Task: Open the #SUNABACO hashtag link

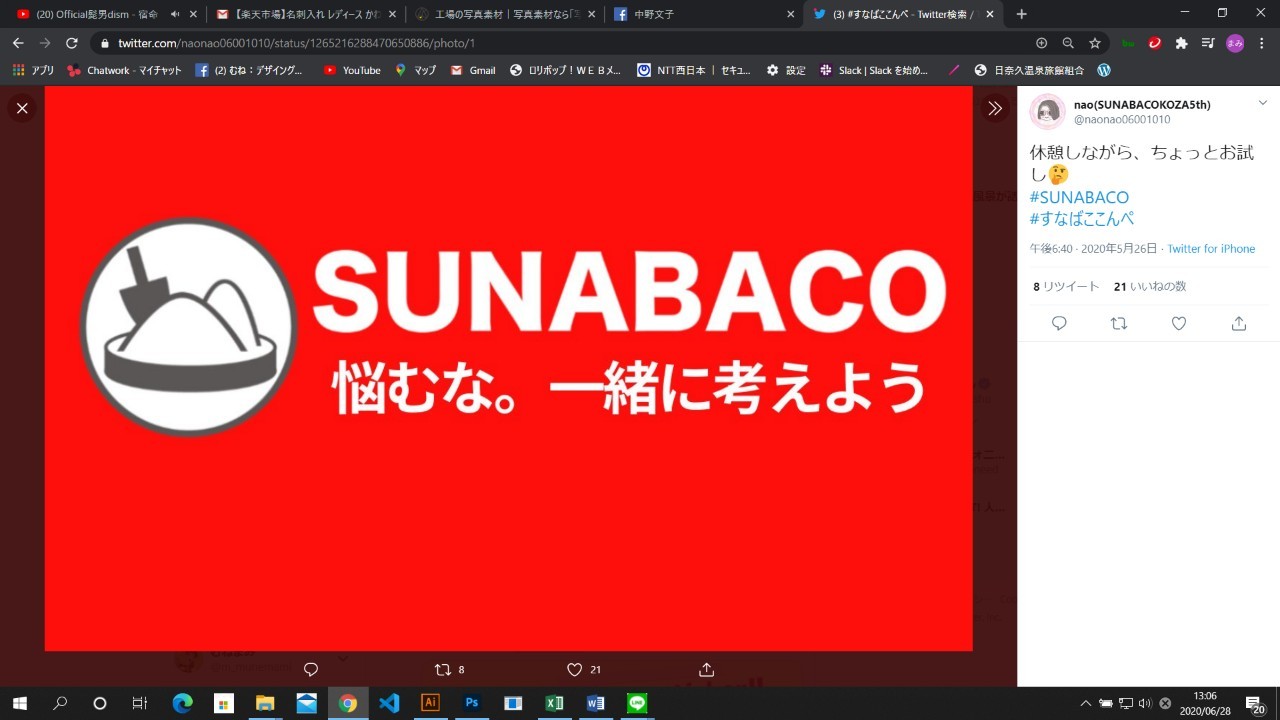Action: point(1079,197)
